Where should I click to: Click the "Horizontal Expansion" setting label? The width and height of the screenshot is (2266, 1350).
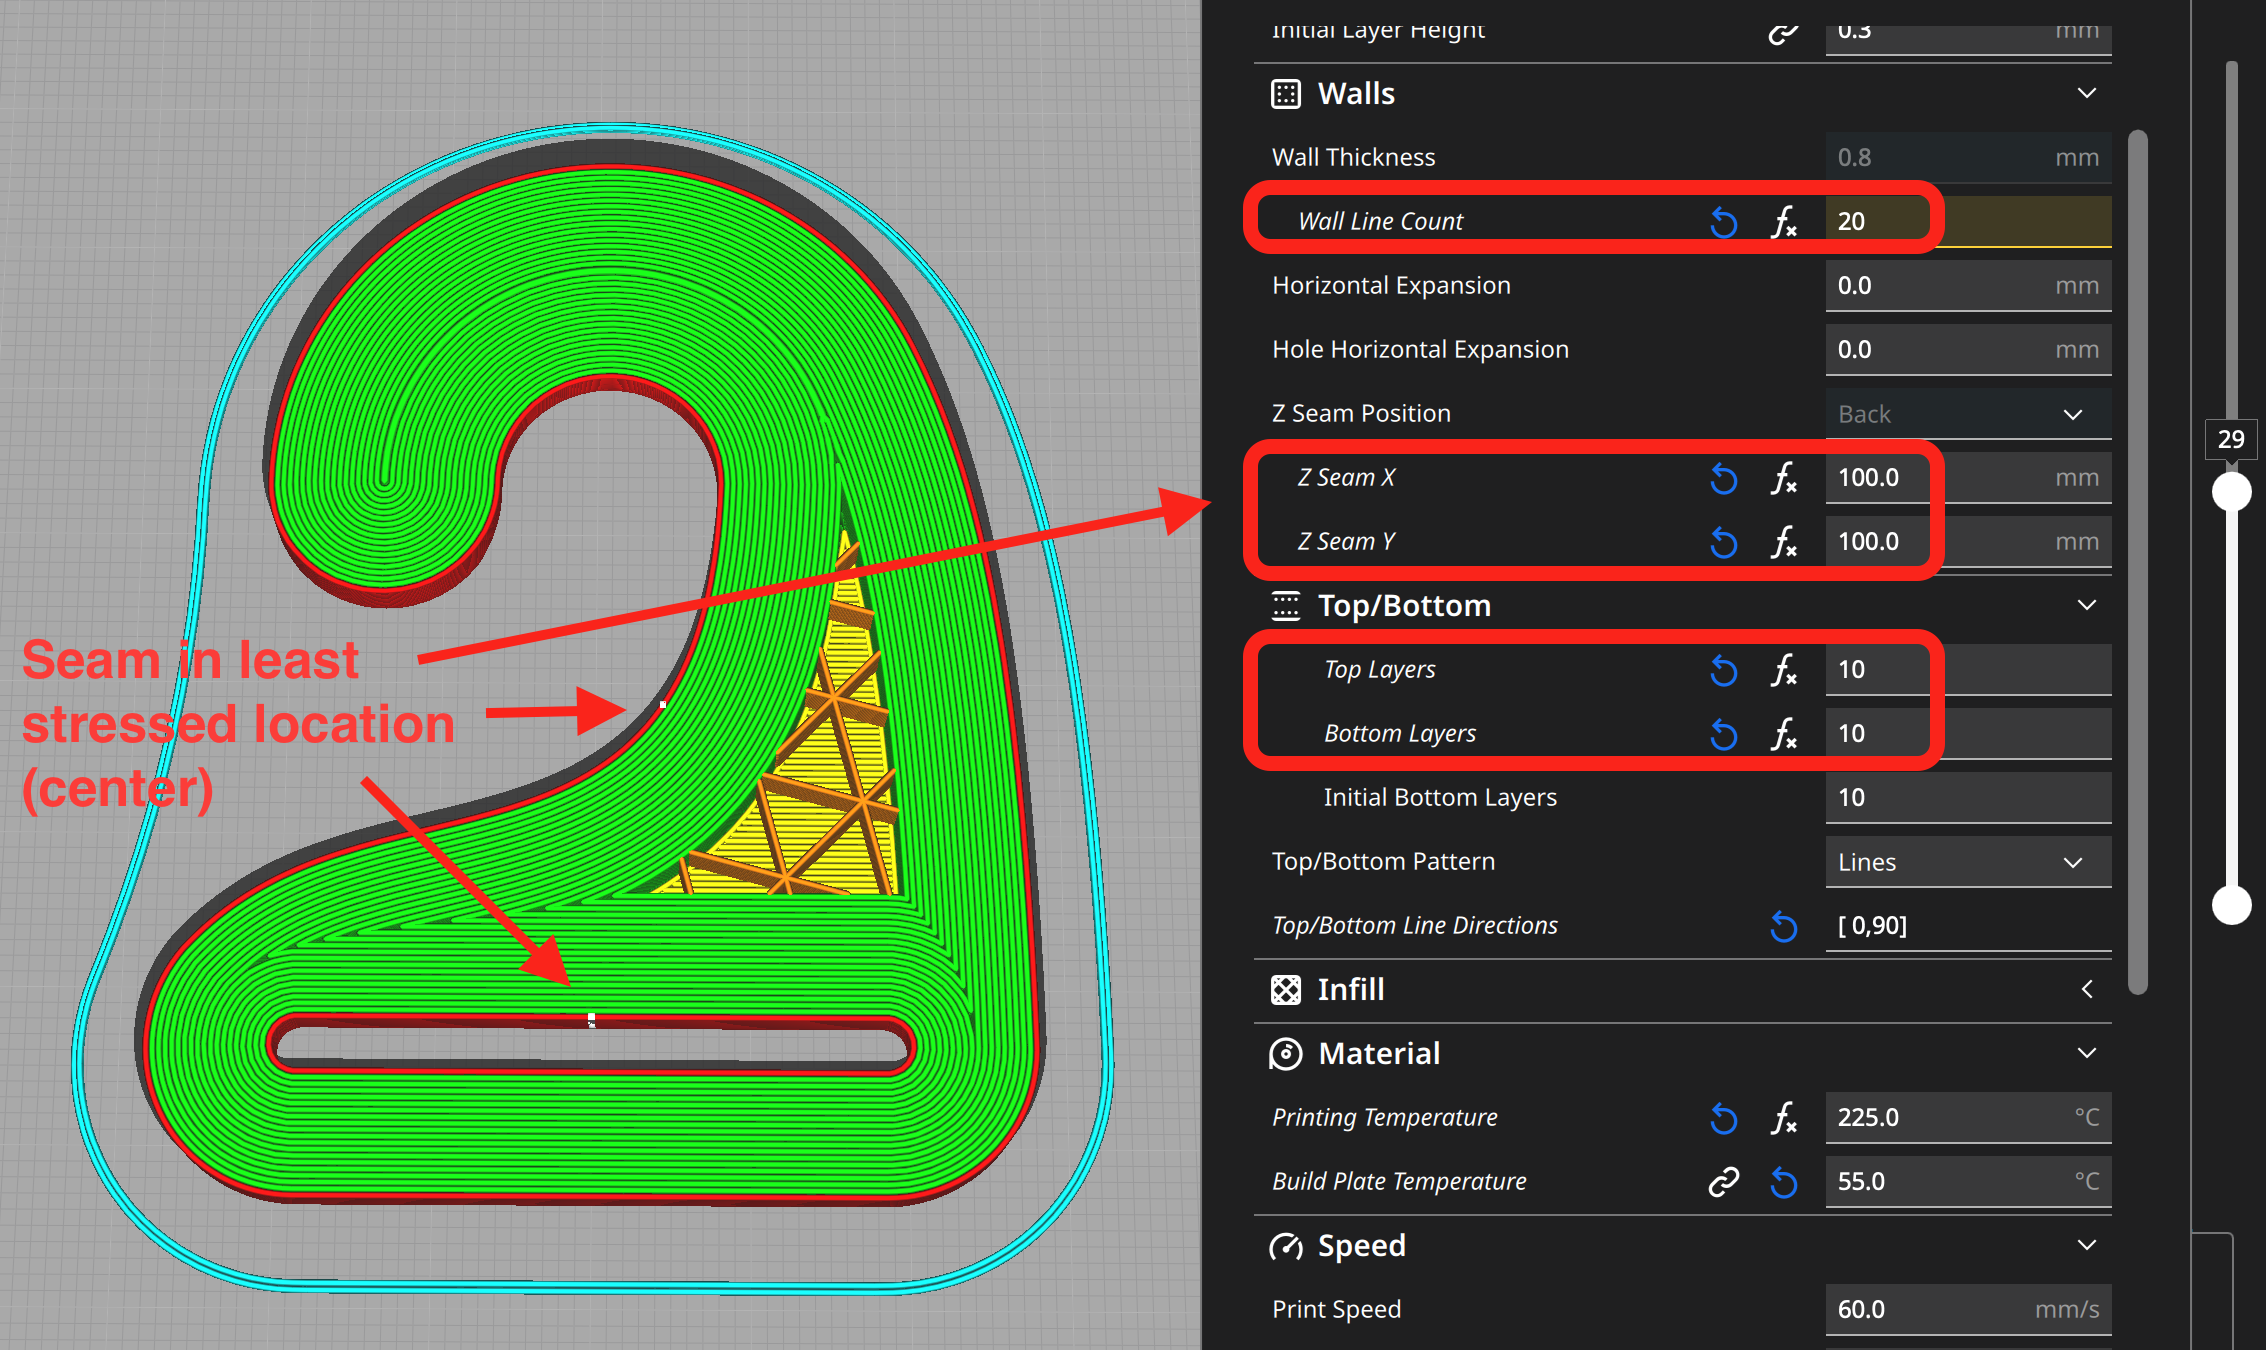pyautogui.click(x=1391, y=286)
